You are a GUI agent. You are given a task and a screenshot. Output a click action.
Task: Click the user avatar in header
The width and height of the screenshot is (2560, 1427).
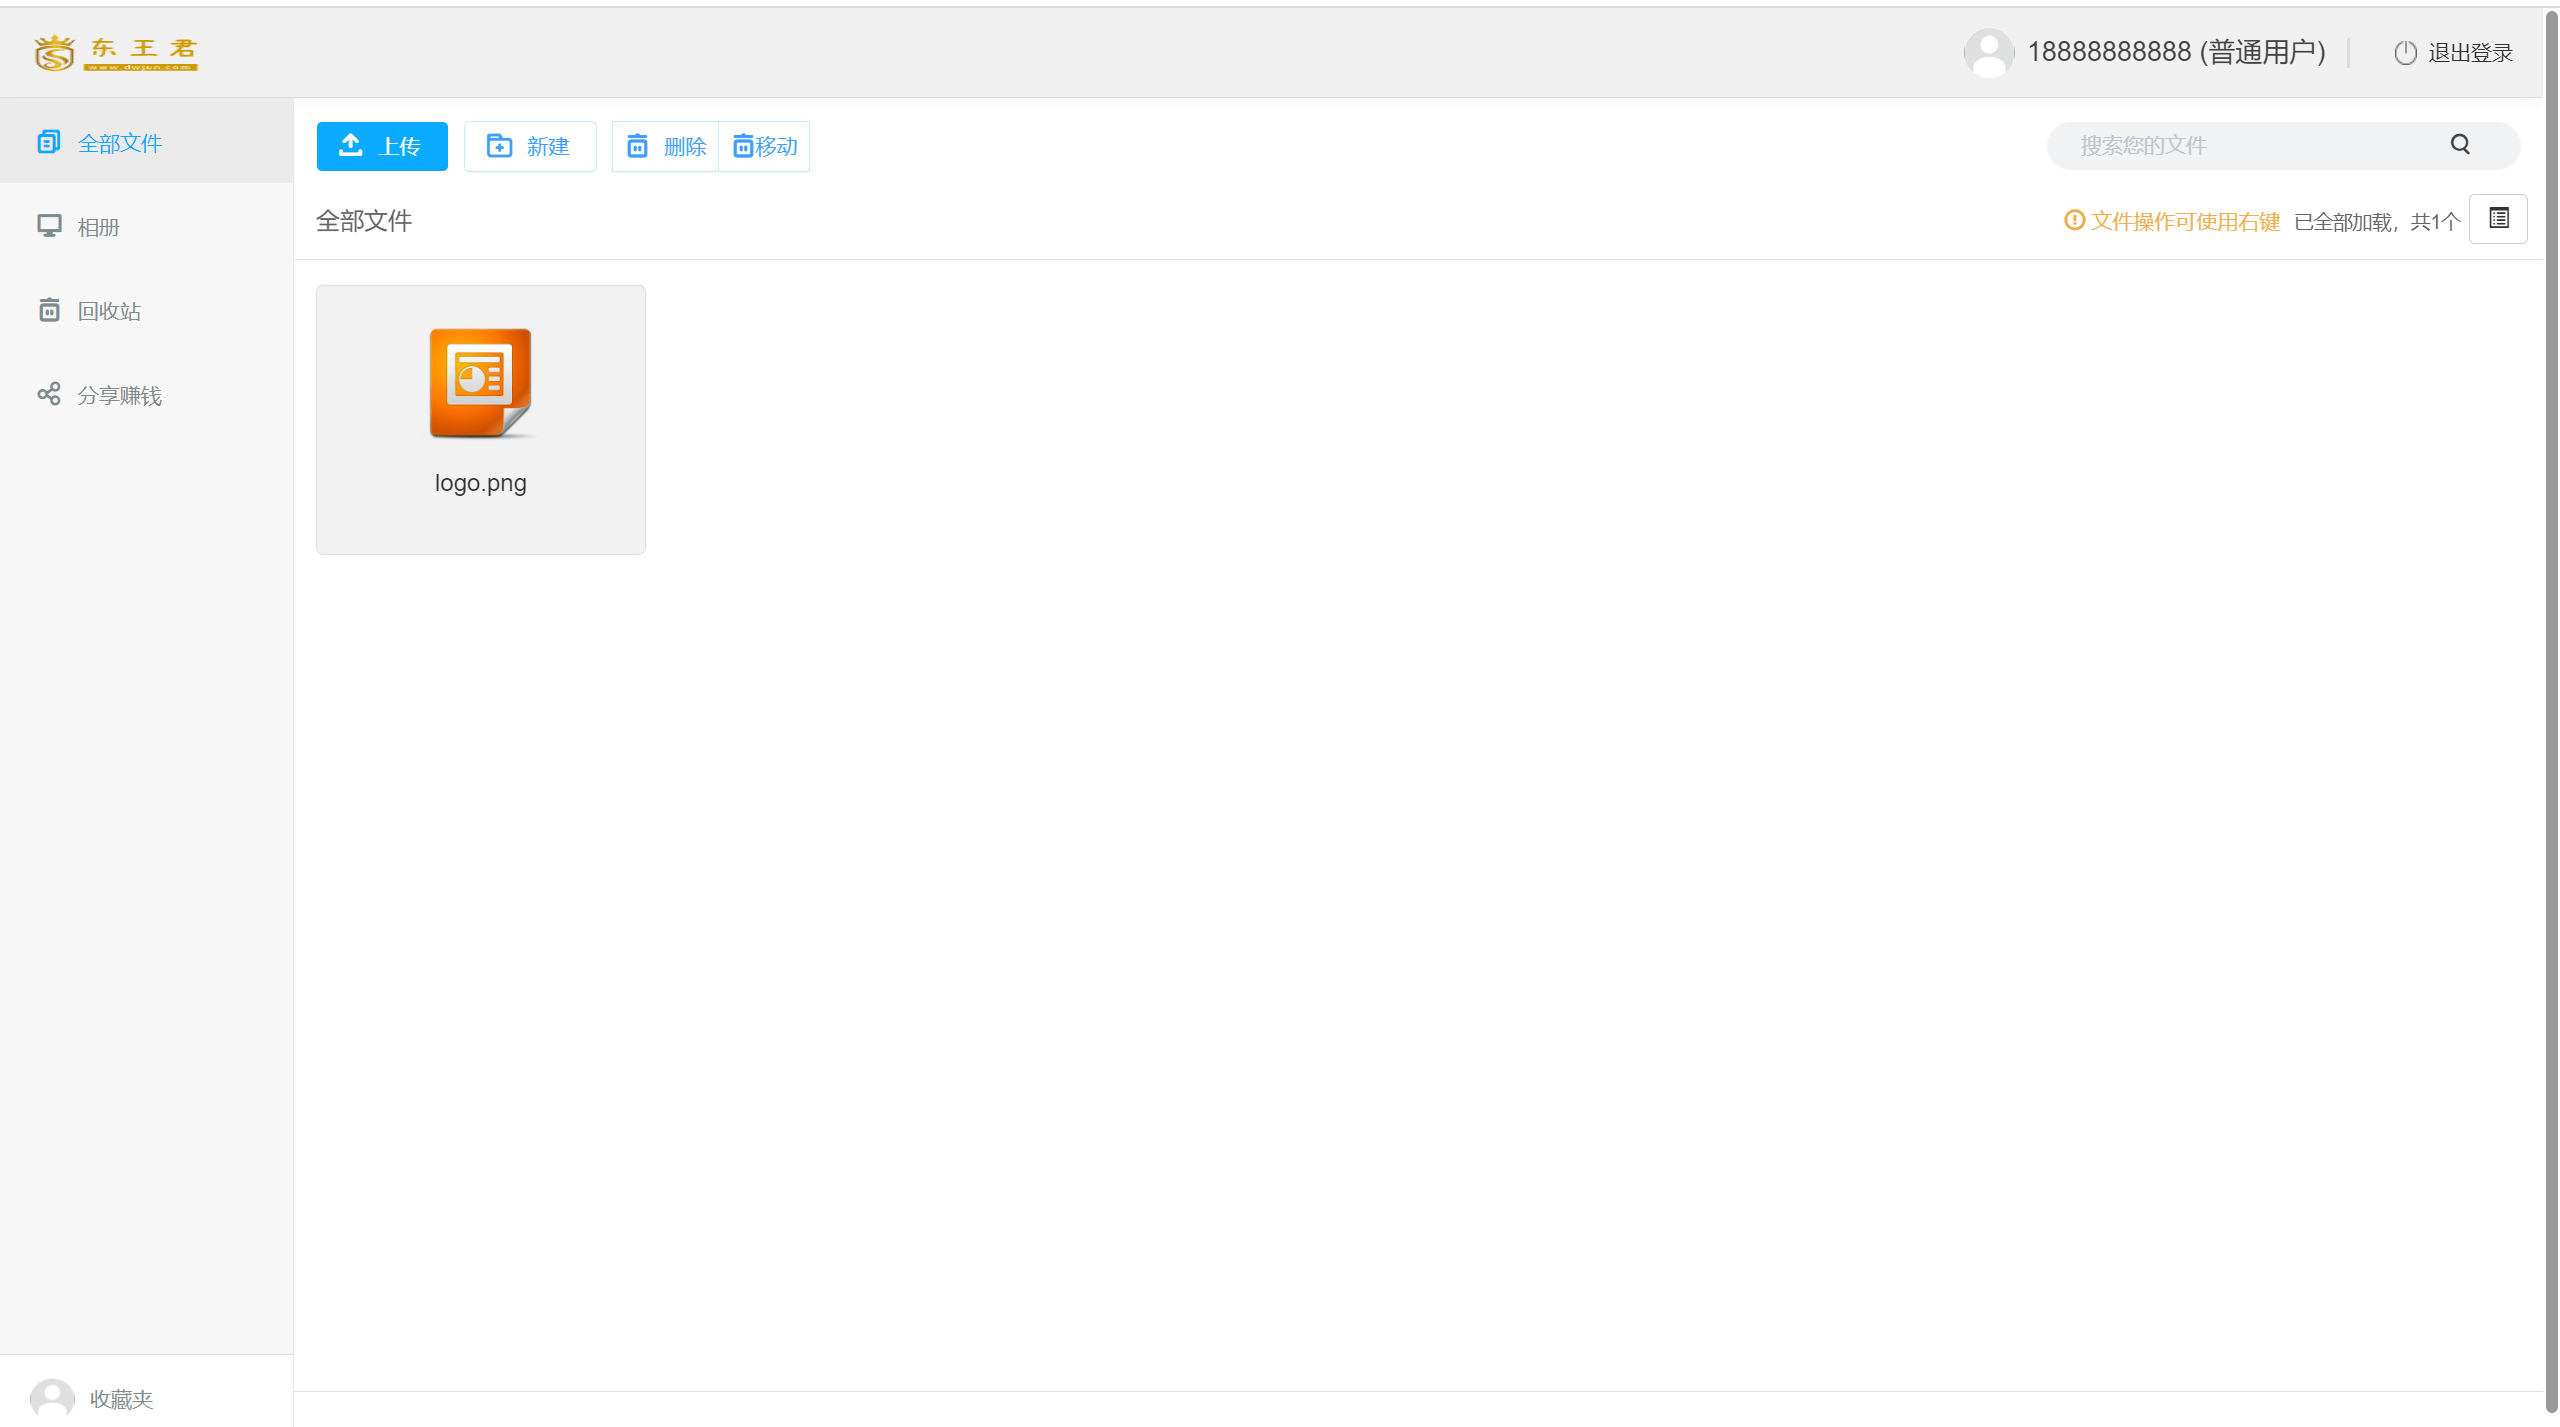point(1989,53)
